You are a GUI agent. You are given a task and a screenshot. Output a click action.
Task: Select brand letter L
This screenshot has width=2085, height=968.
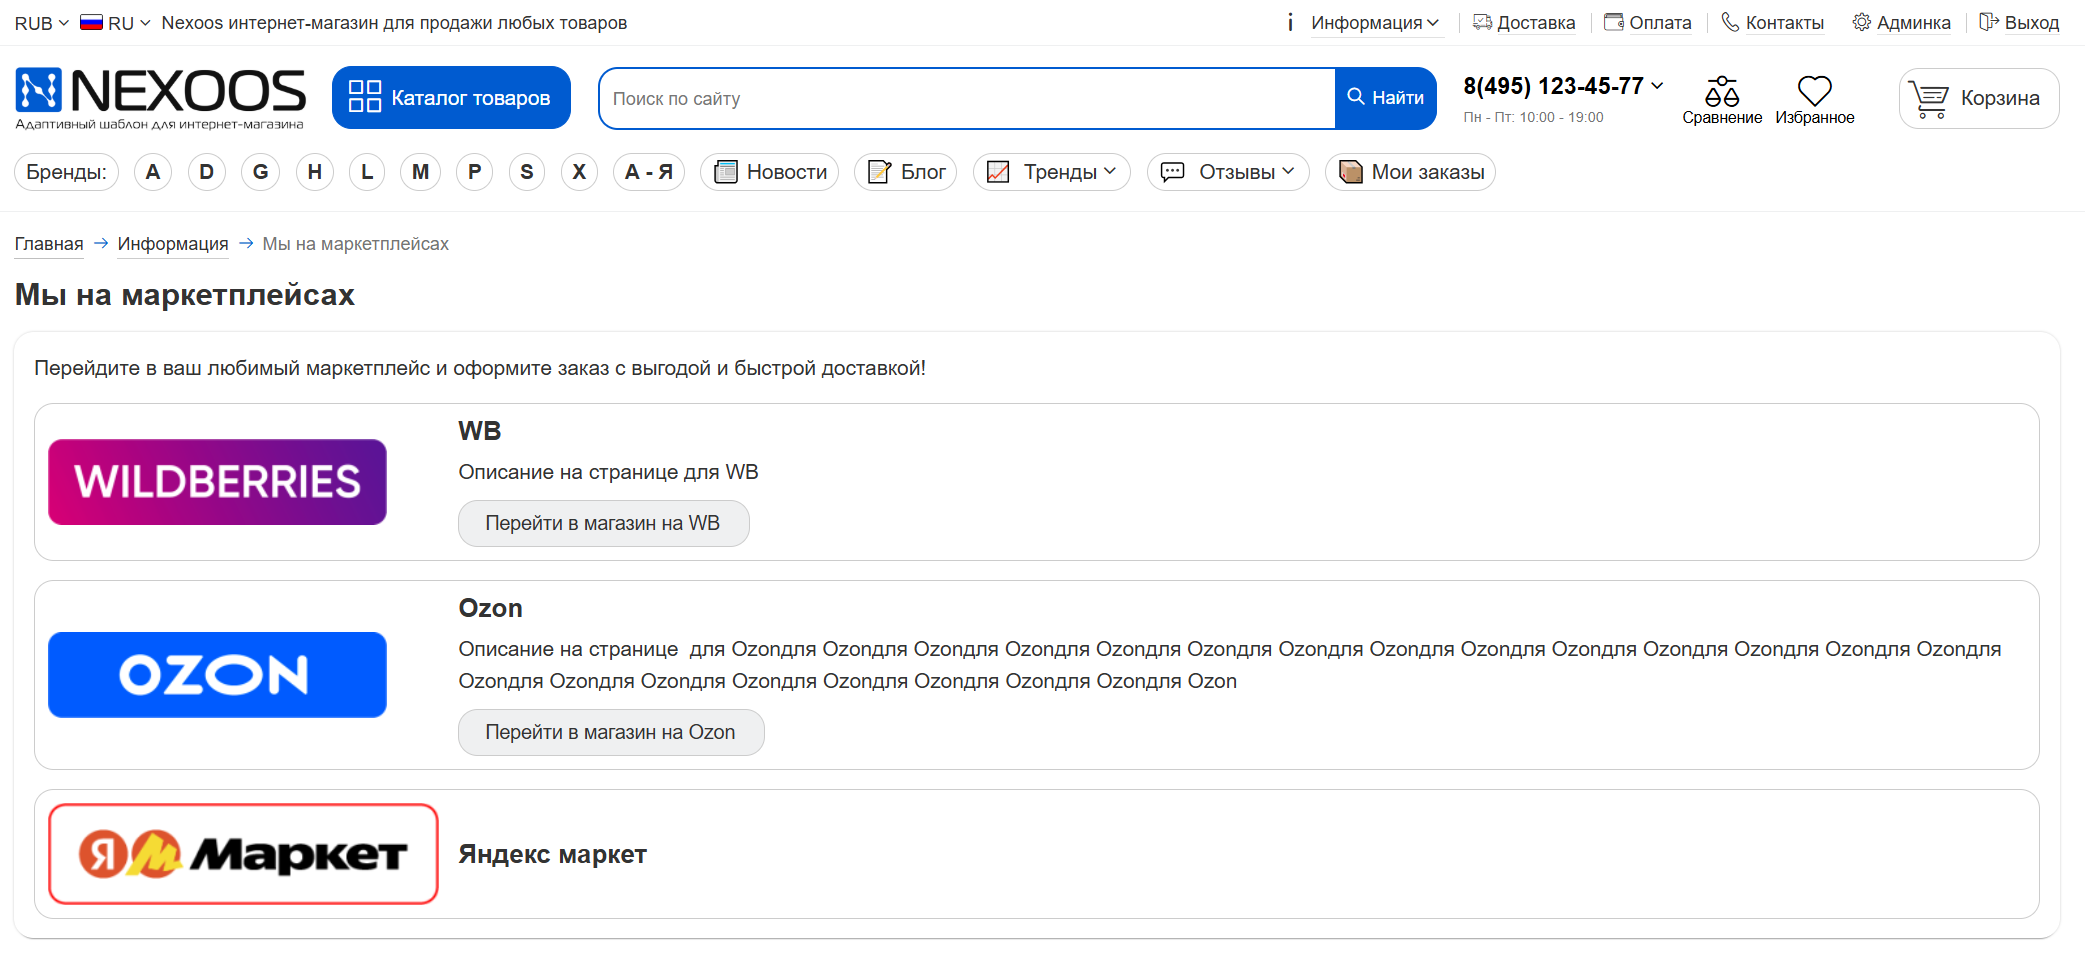(x=367, y=172)
